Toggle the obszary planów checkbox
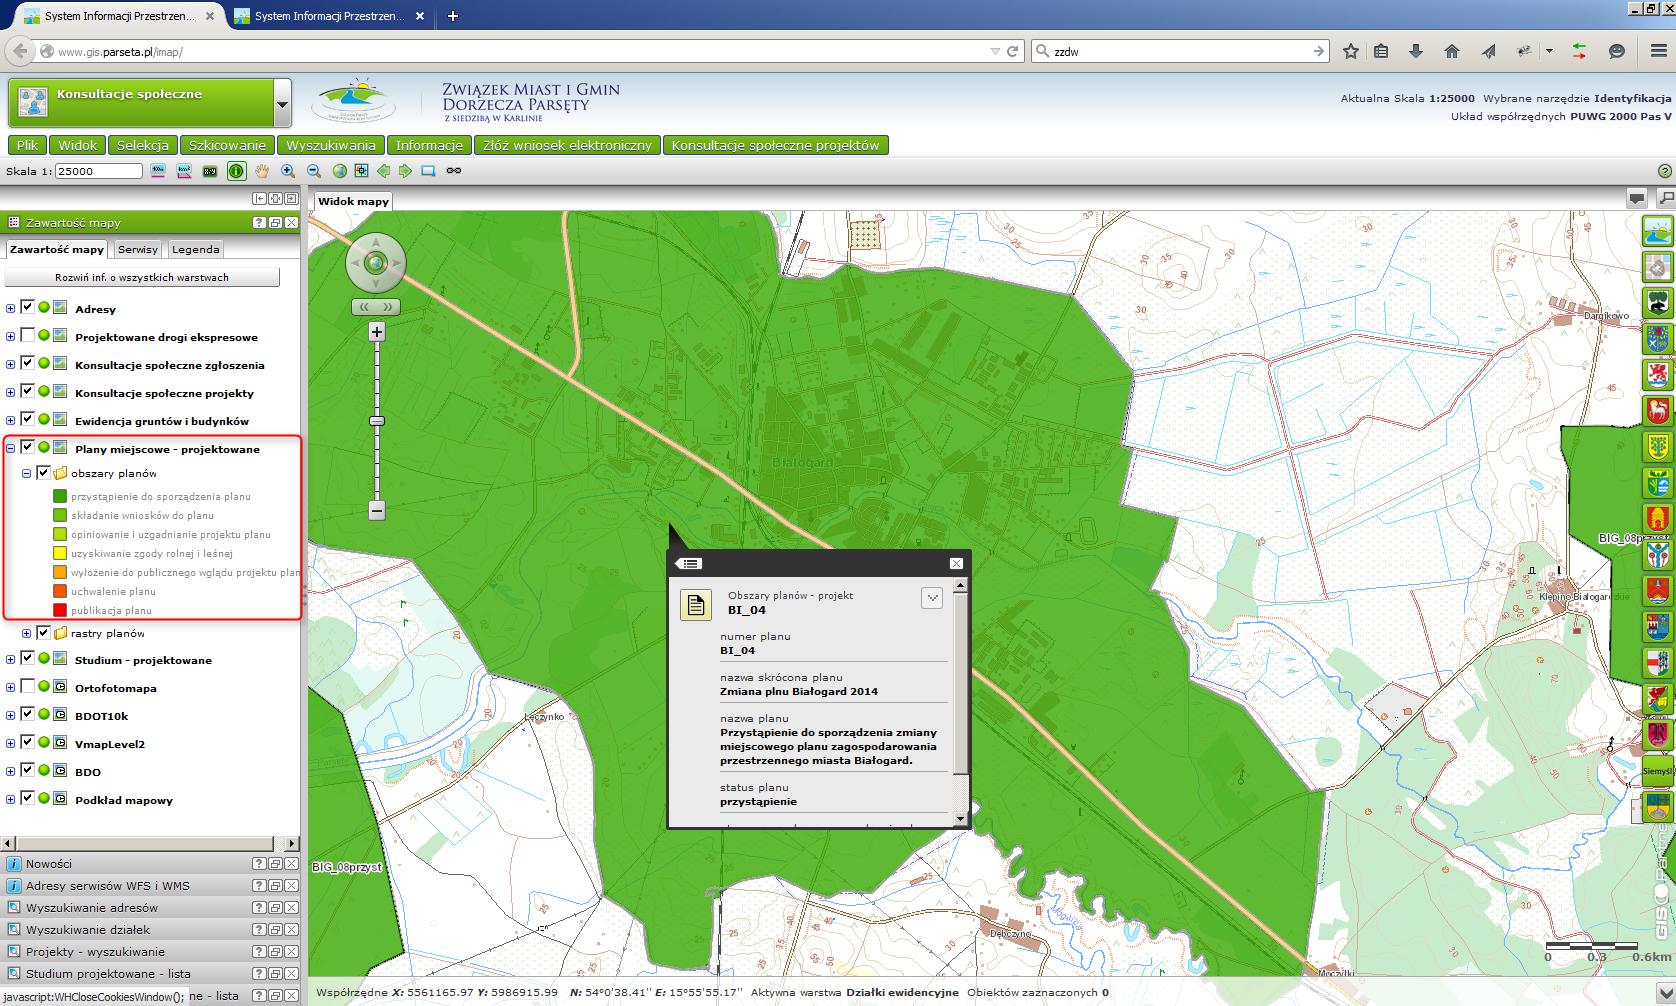This screenshot has width=1676, height=1006. tap(43, 472)
